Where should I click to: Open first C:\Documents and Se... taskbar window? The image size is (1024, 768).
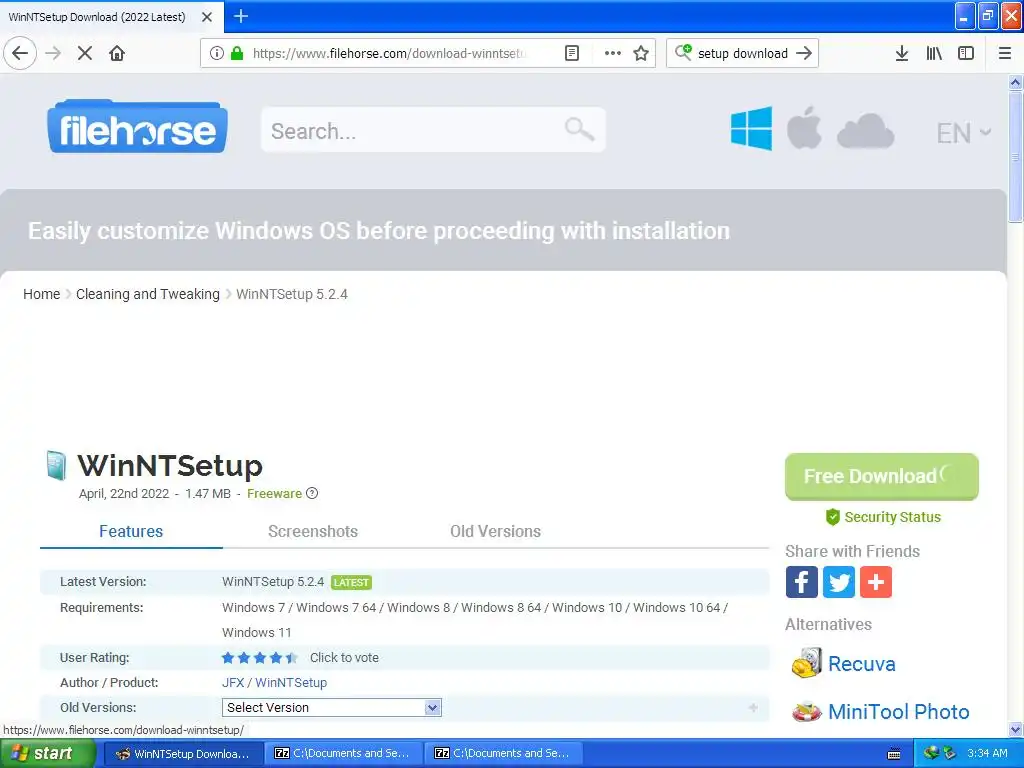pos(344,754)
